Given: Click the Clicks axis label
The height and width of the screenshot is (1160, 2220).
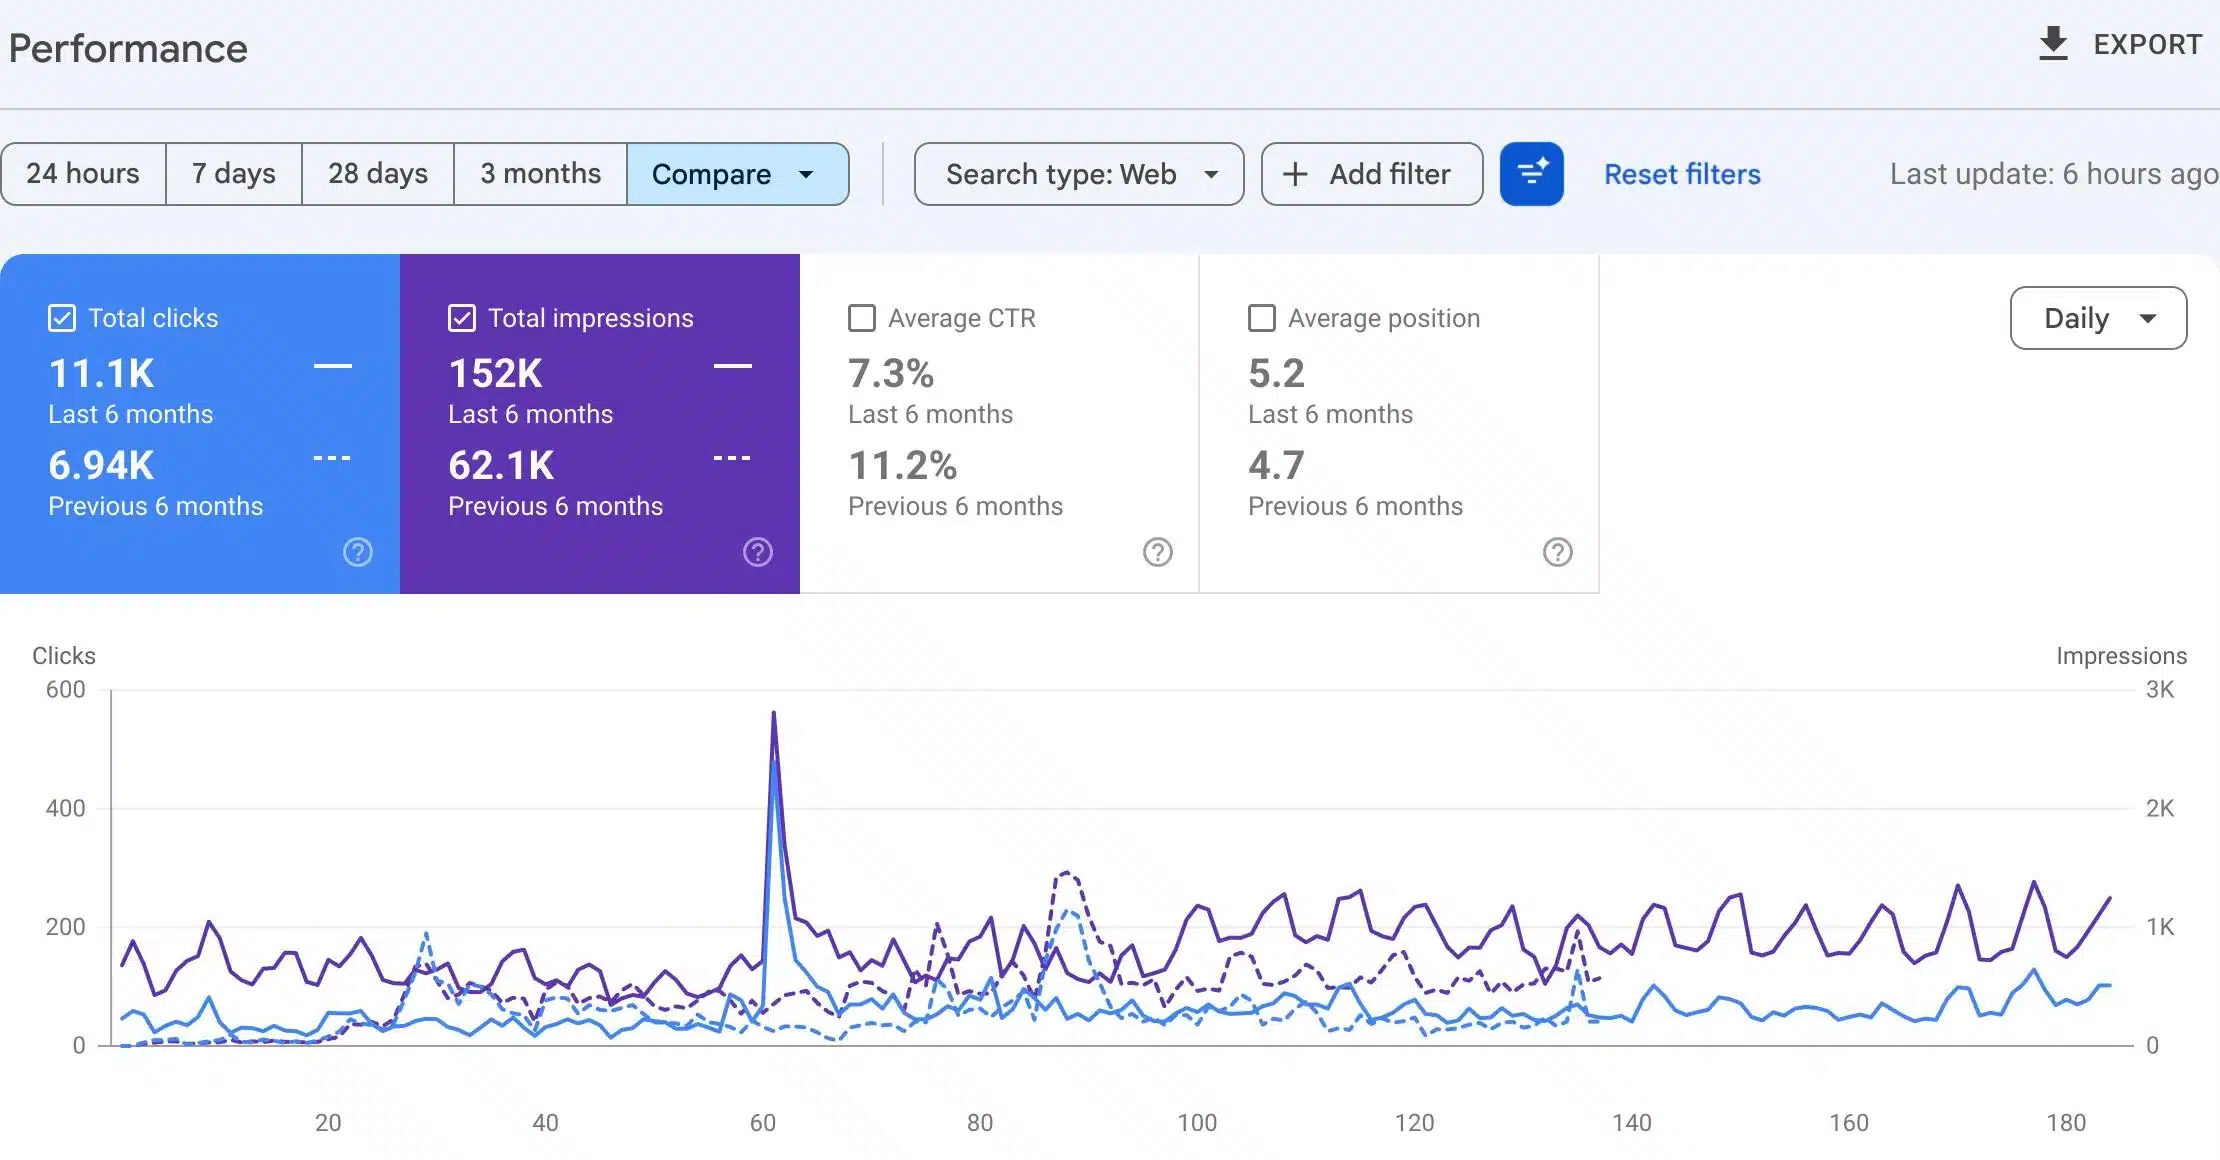Looking at the screenshot, I should [64, 656].
